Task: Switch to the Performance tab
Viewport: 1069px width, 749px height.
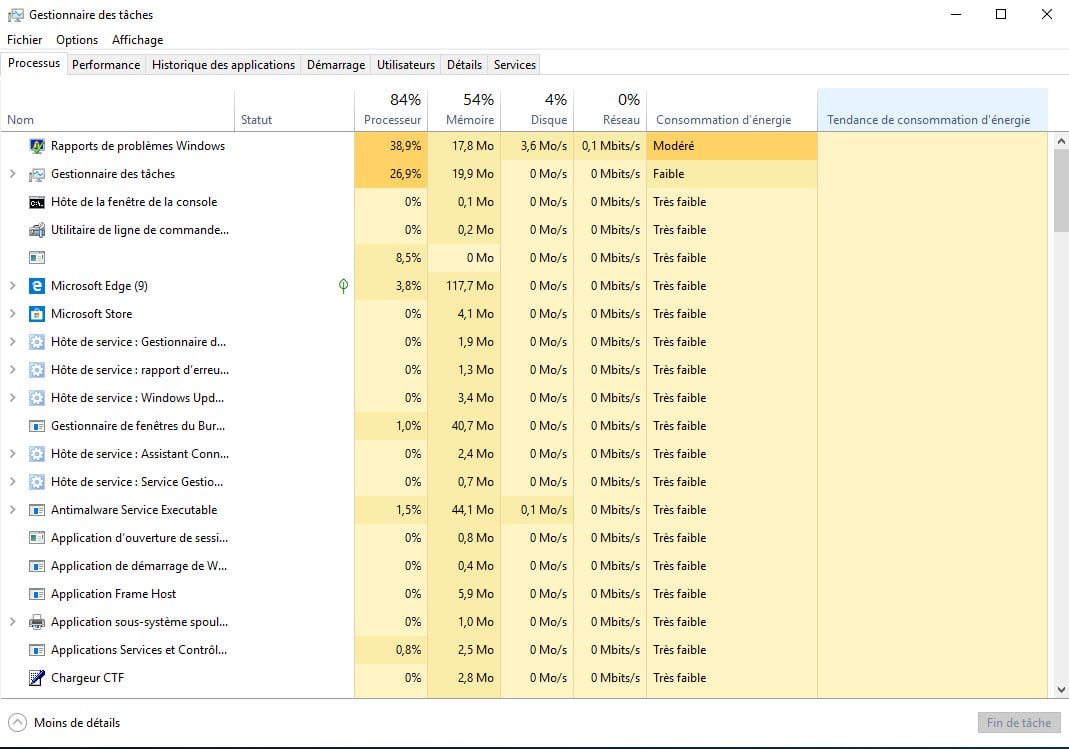Action: (x=106, y=64)
